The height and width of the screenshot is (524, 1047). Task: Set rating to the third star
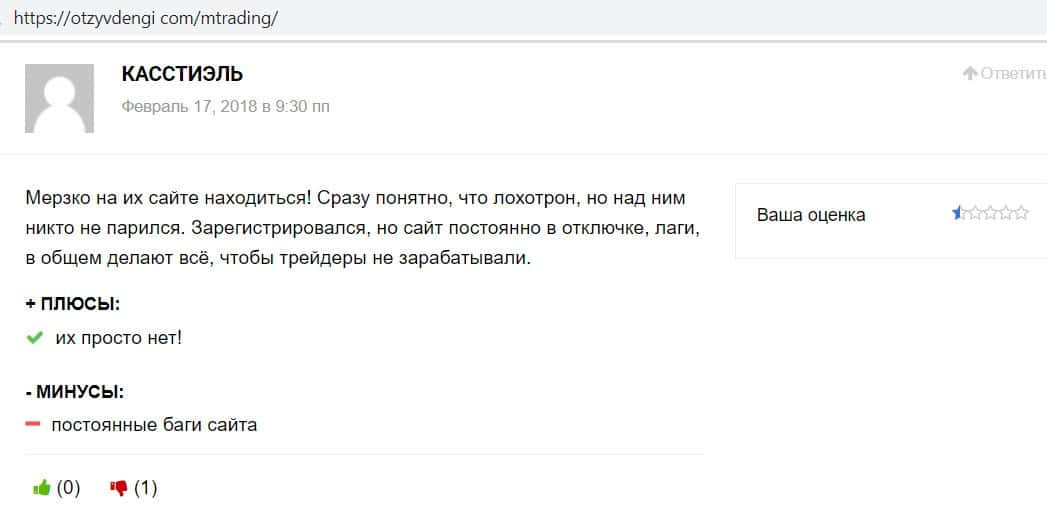tap(990, 212)
